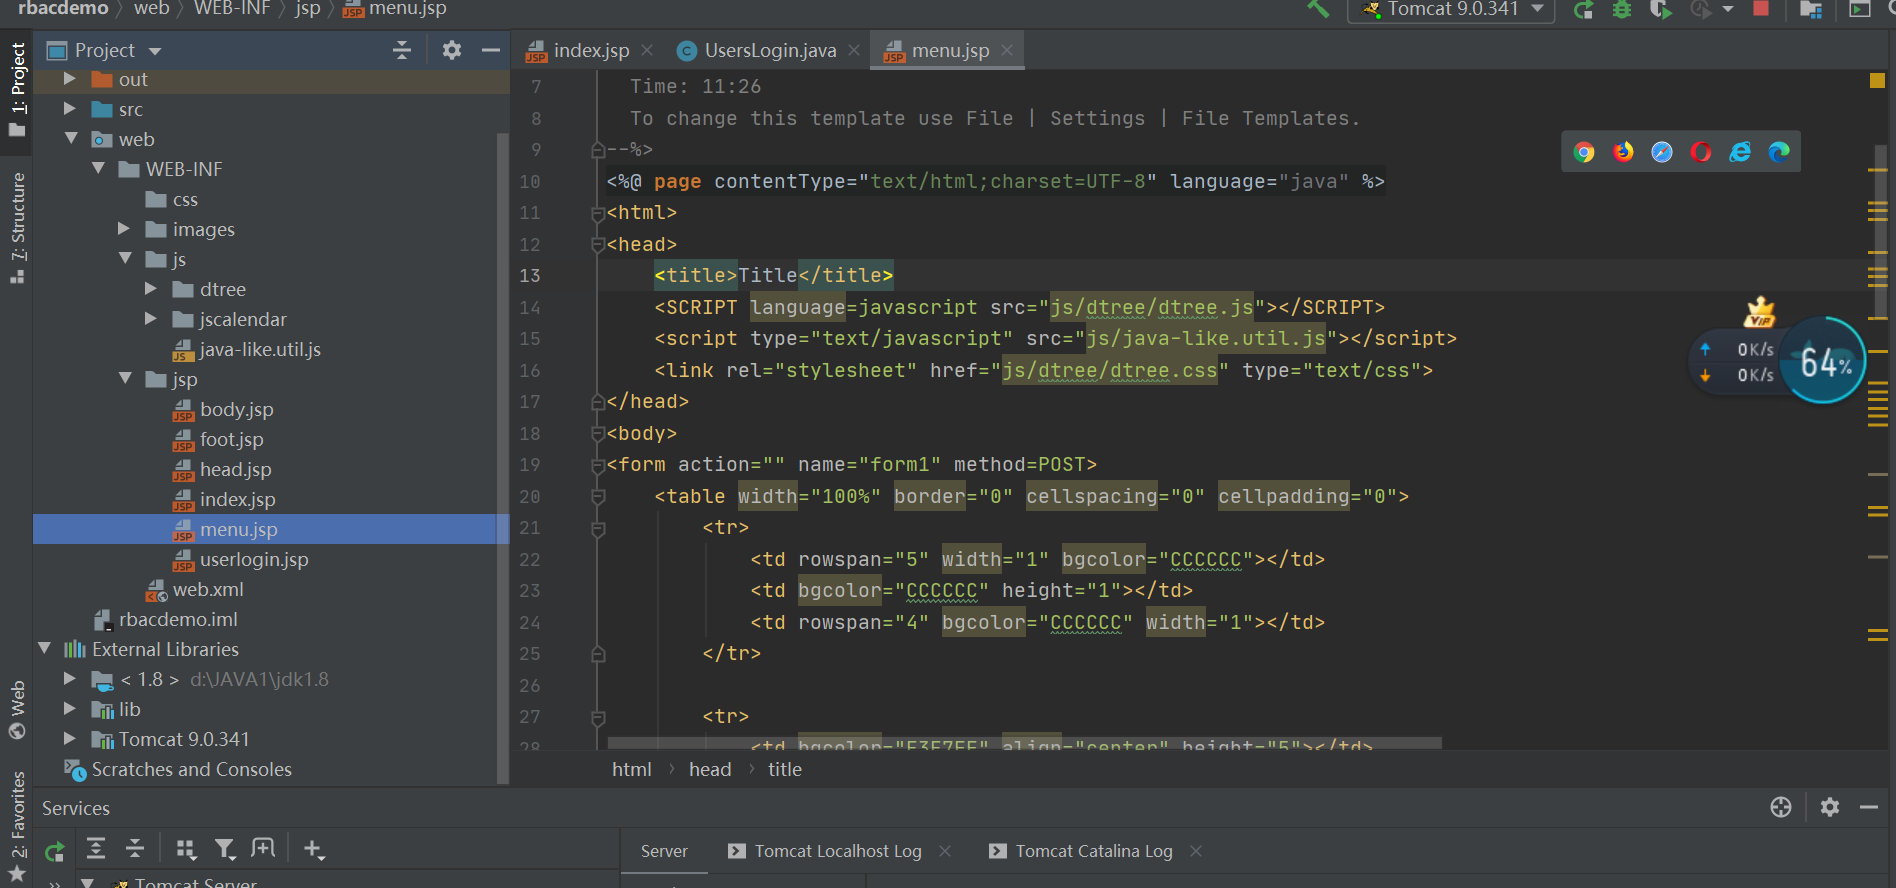The width and height of the screenshot is (1896, 888).
Task: Click html in editor breadcrumb bar
Action: coord(631,769)
